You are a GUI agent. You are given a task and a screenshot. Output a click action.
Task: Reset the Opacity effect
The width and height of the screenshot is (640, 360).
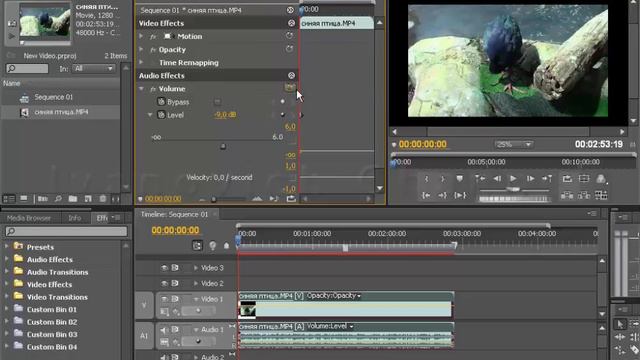pos(289,49)
